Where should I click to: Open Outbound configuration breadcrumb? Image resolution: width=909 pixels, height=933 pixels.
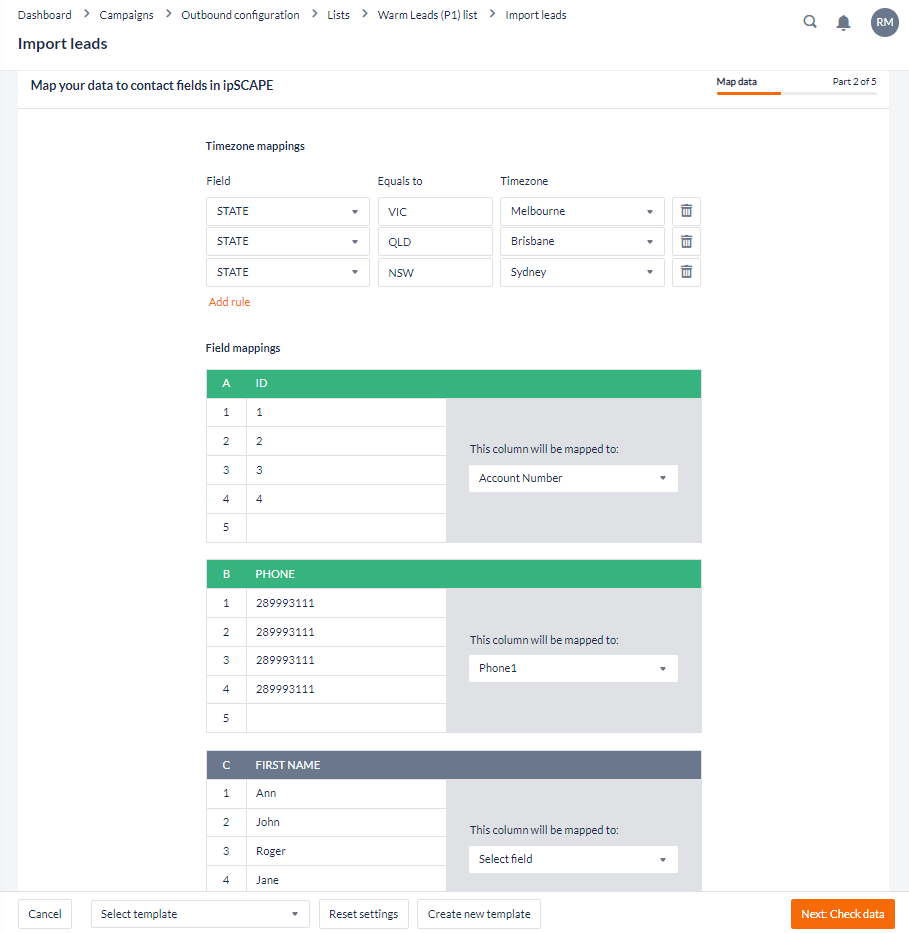click(x=240, y=15)
